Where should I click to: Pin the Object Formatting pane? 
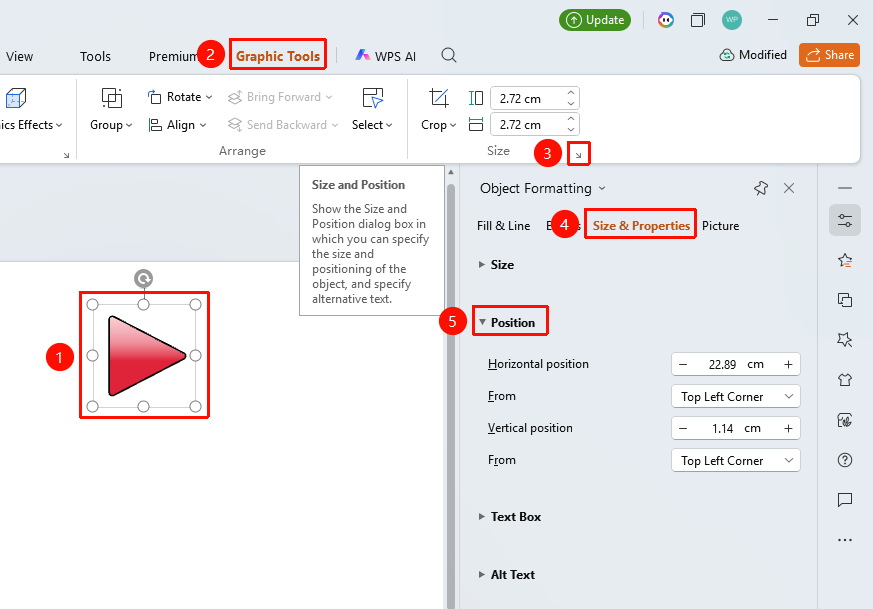761,188
